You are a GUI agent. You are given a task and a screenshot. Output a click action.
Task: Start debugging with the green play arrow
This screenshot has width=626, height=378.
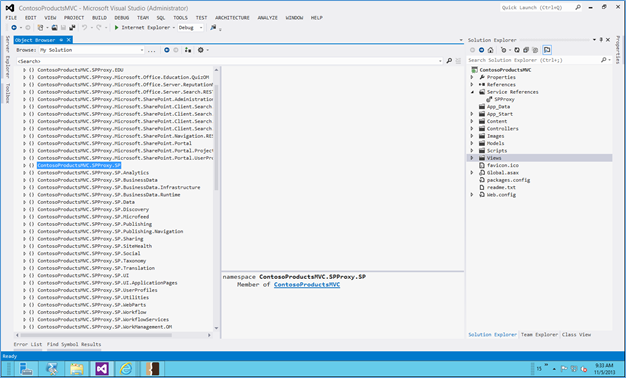coord(117,28)
